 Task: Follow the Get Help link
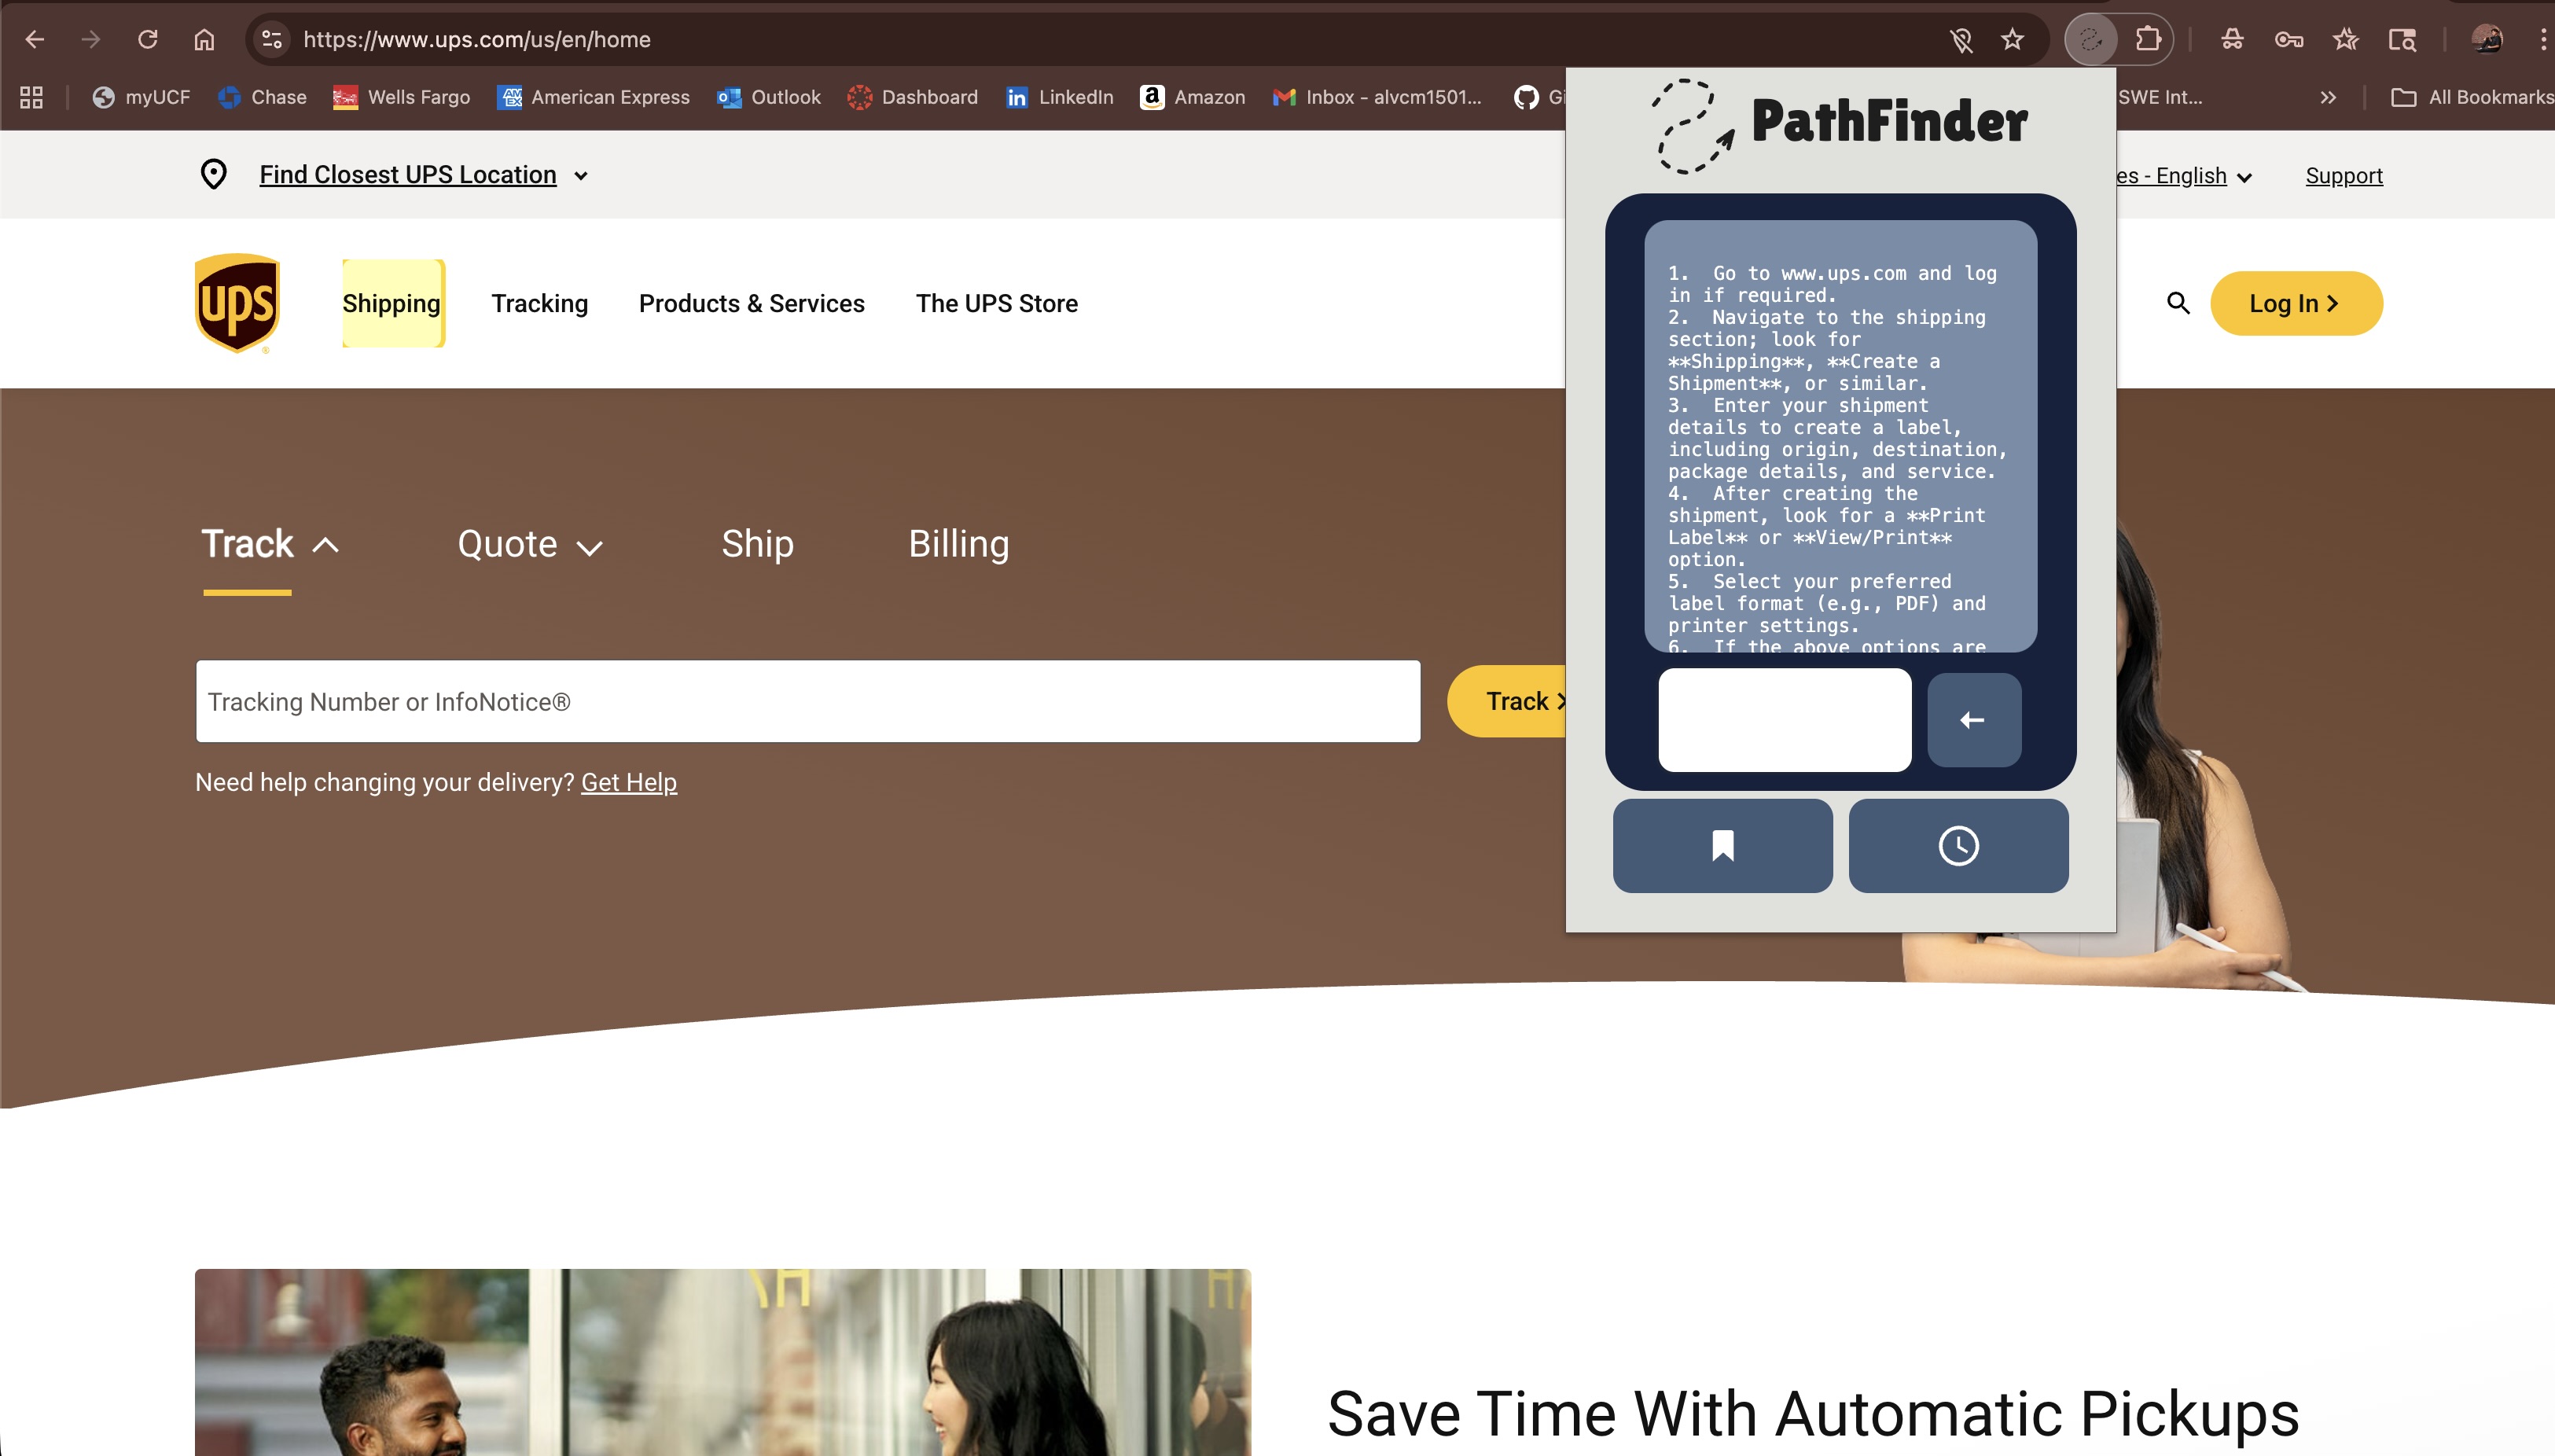click(x=628, y=782)
